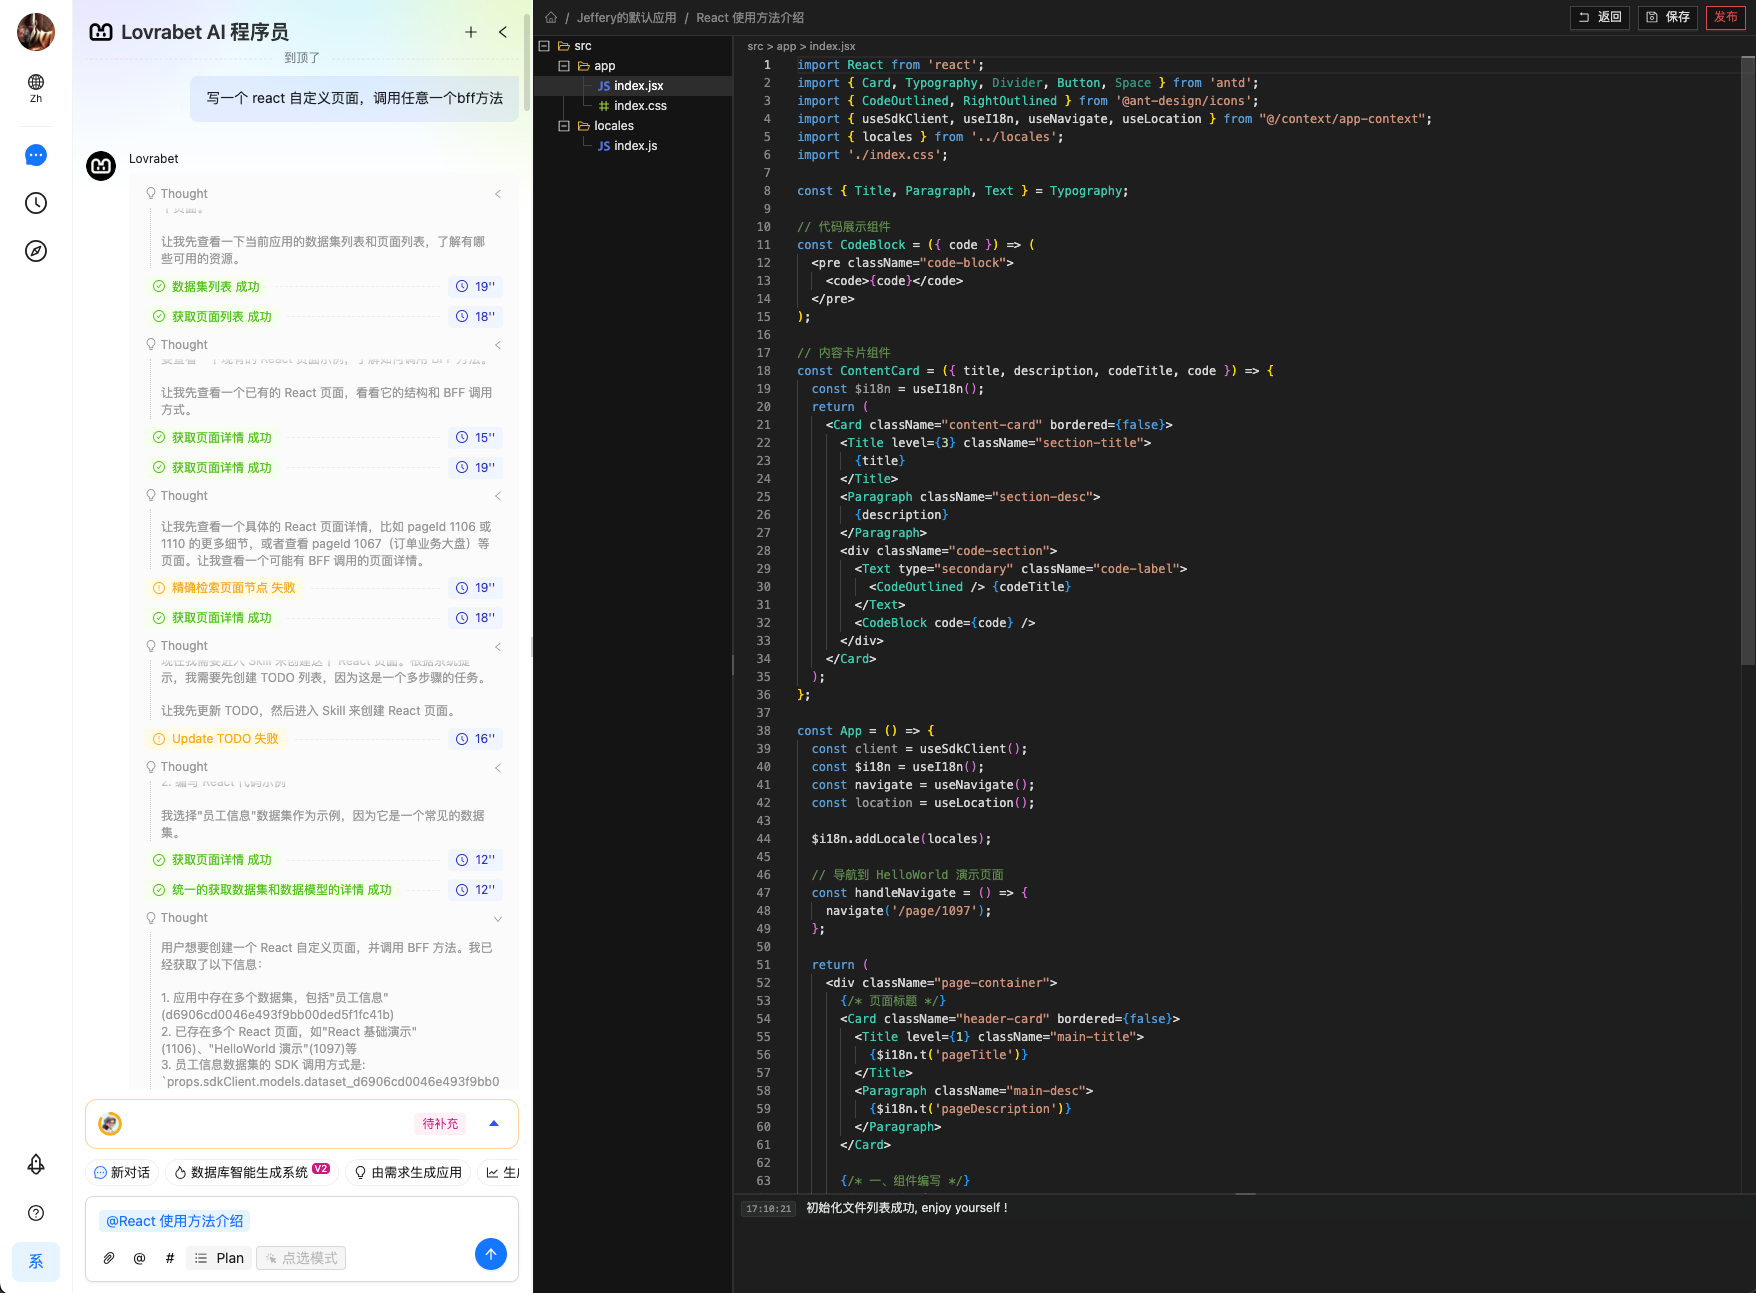Click the rocket icon in the sidebar
1756x1293 pixels.
click(36, 1165)
